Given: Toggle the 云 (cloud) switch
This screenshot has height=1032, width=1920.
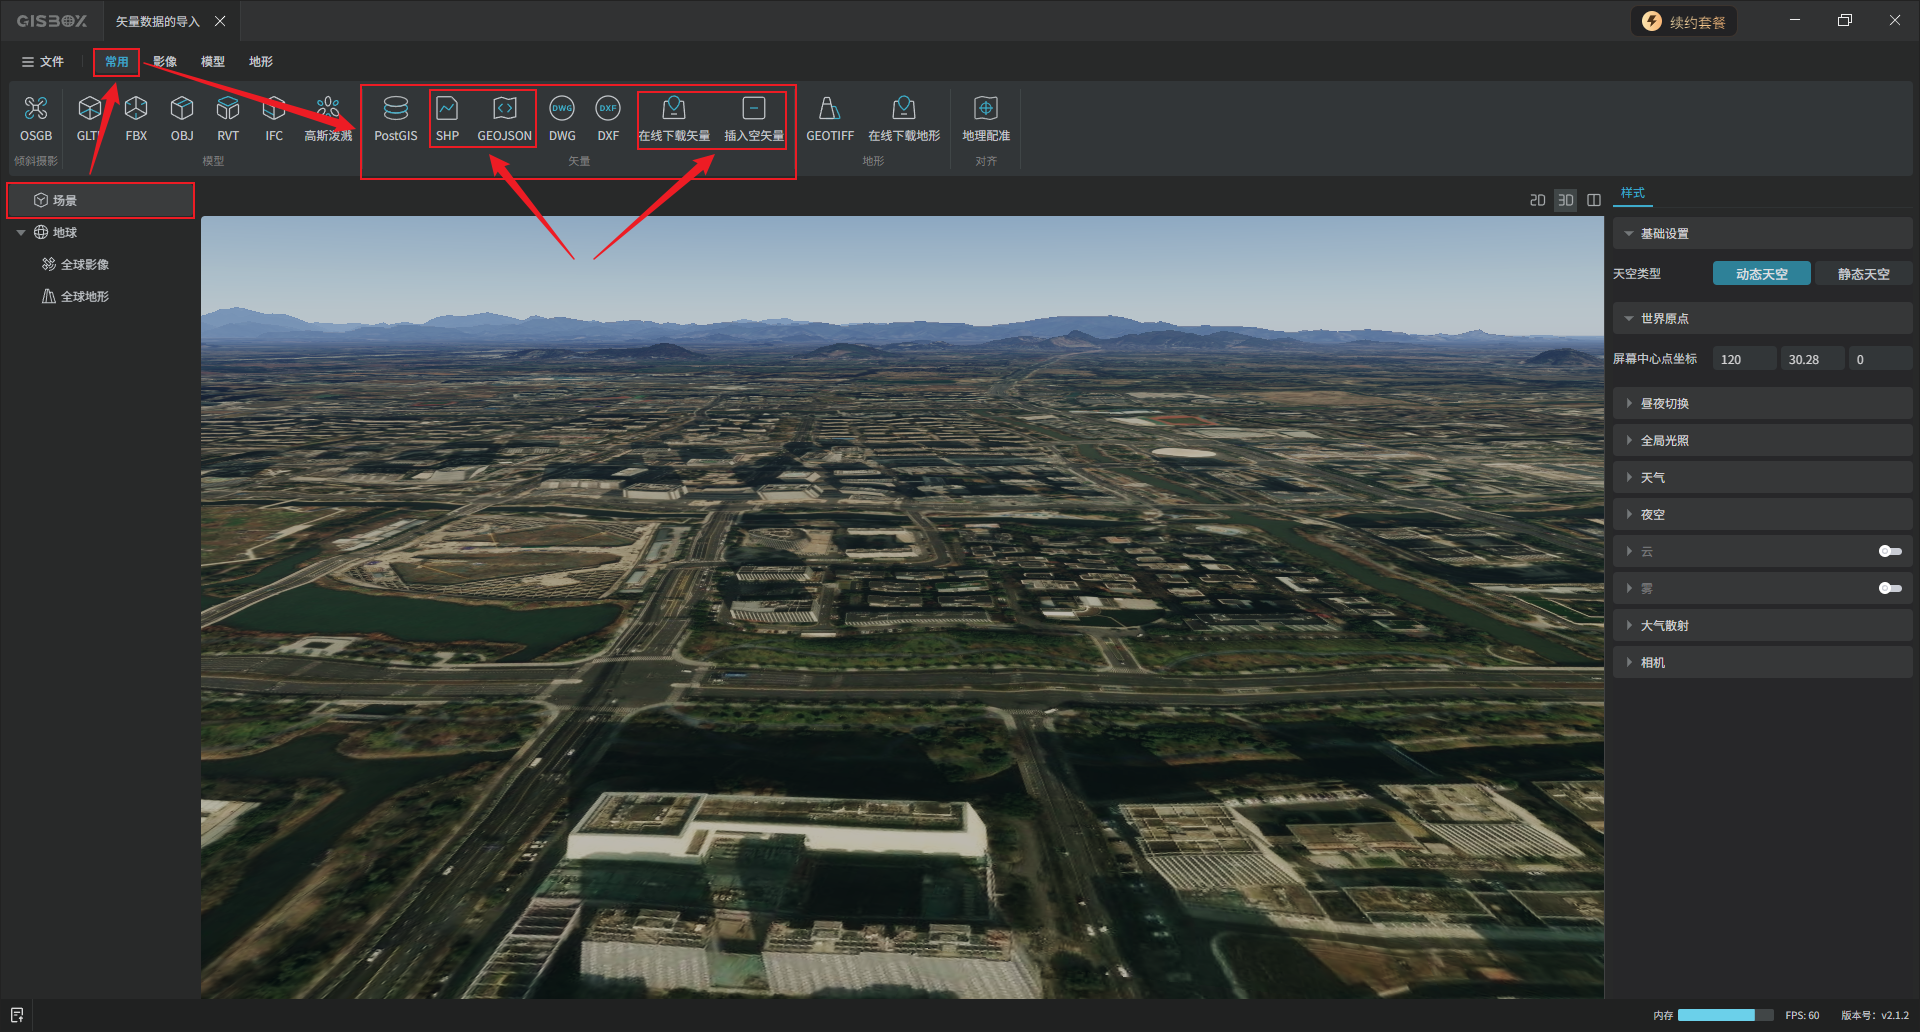Looking at the screenshot, I should (x=1889, y=551).
